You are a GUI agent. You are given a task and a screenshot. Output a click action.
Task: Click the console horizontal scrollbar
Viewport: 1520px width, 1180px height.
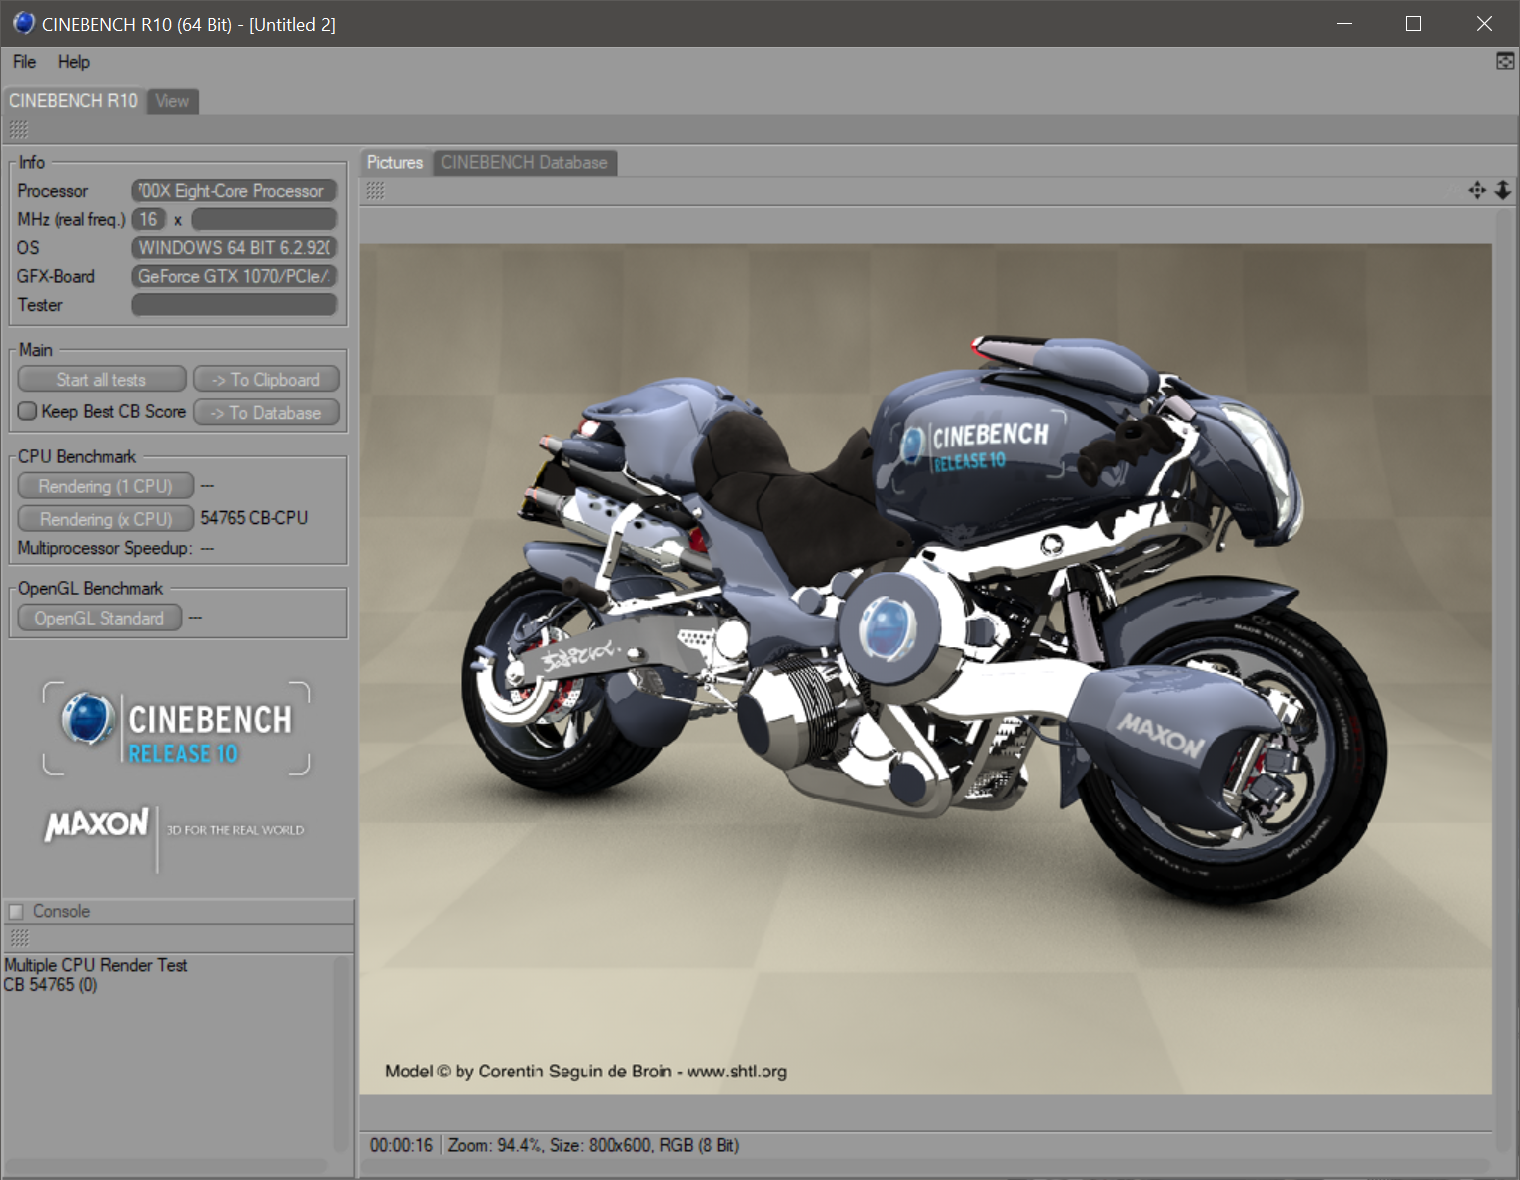166,1166
